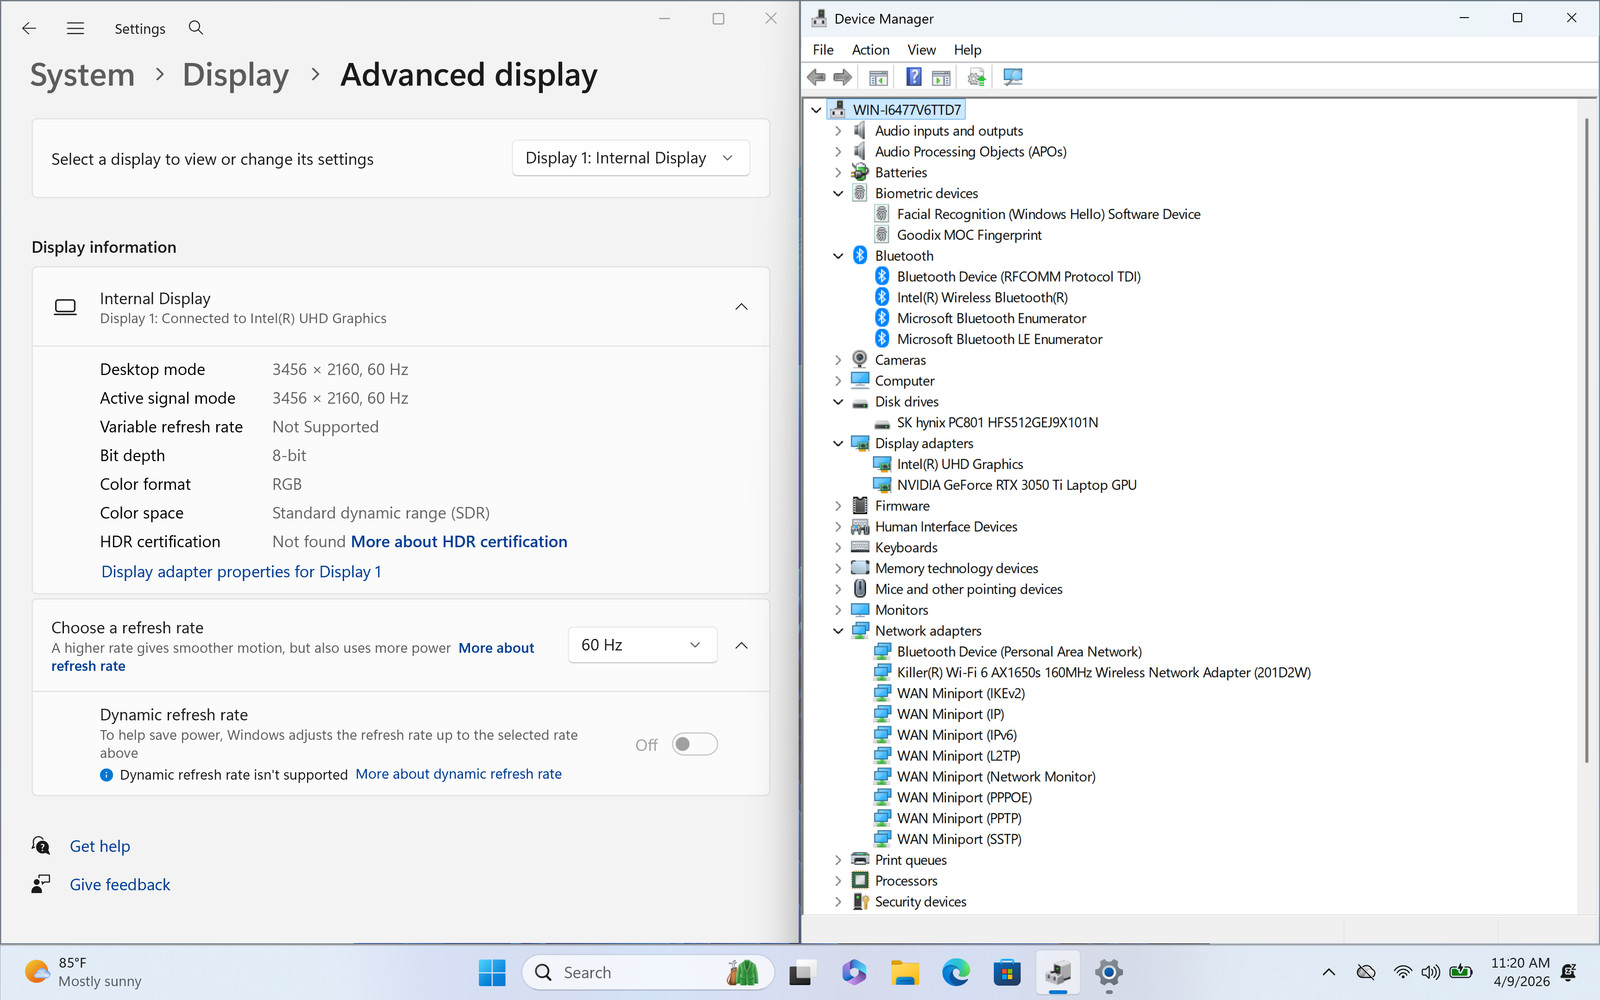Viewport: 1600px width, 1000px height.
Task: Click the toolbar icon right of Help
Action: (x=940, y=77)
